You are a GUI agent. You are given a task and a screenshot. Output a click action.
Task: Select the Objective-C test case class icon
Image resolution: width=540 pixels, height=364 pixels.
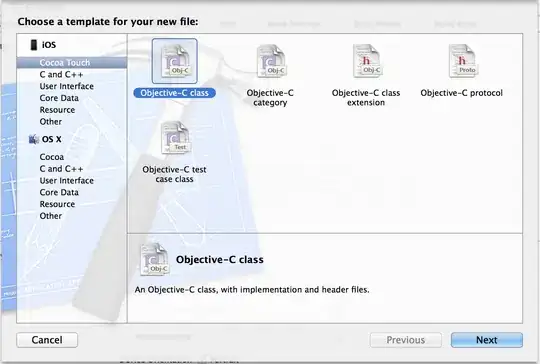click(175, 138)
